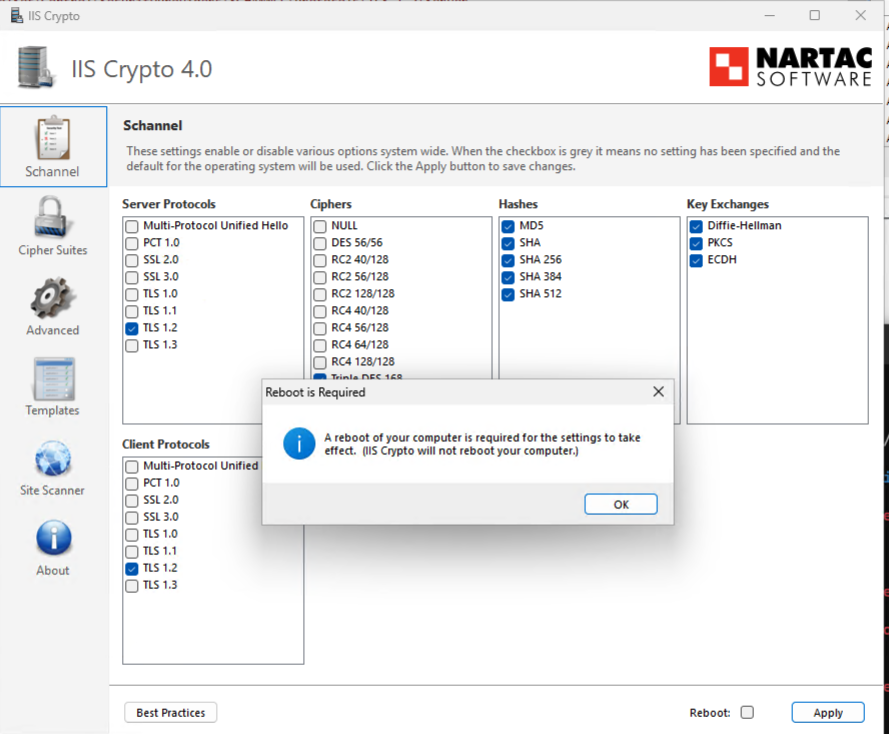Enable the Reboot checkbox
The width and height of the screenshot is (889, 734).
point(747,713)
